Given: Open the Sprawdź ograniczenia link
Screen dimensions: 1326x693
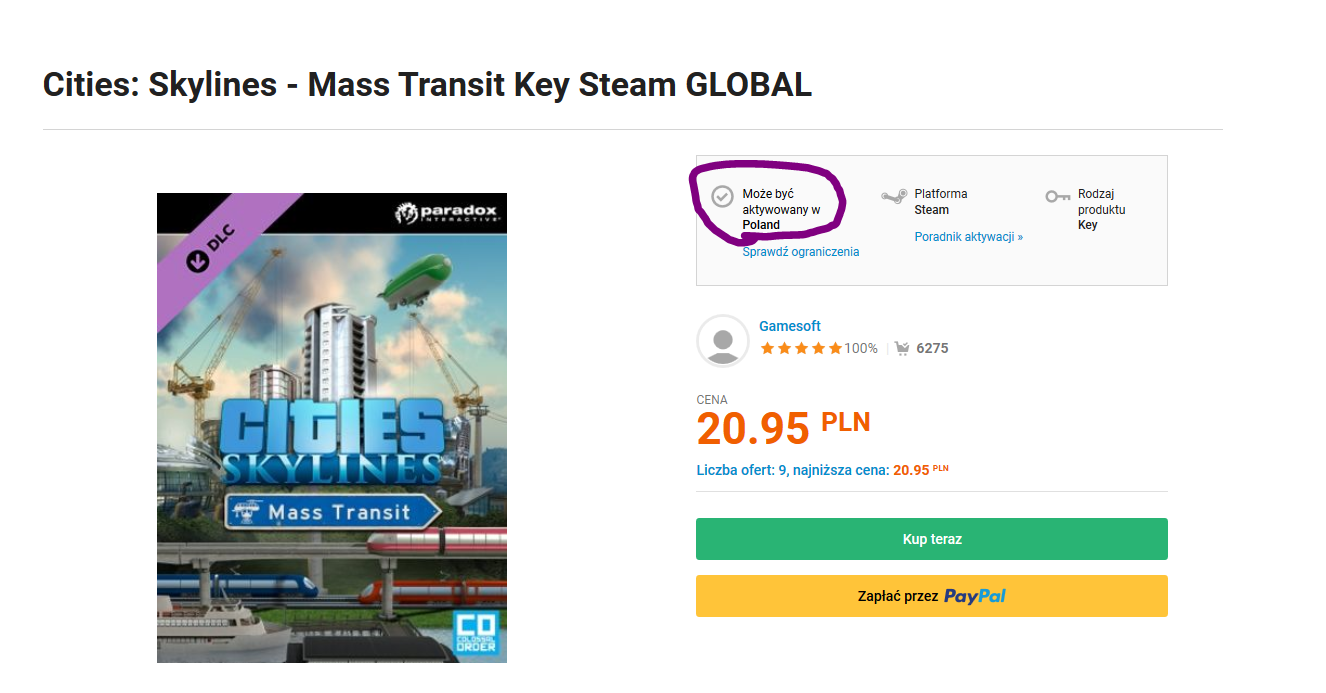Looking at the screenshot, I should tap(800, 252).
